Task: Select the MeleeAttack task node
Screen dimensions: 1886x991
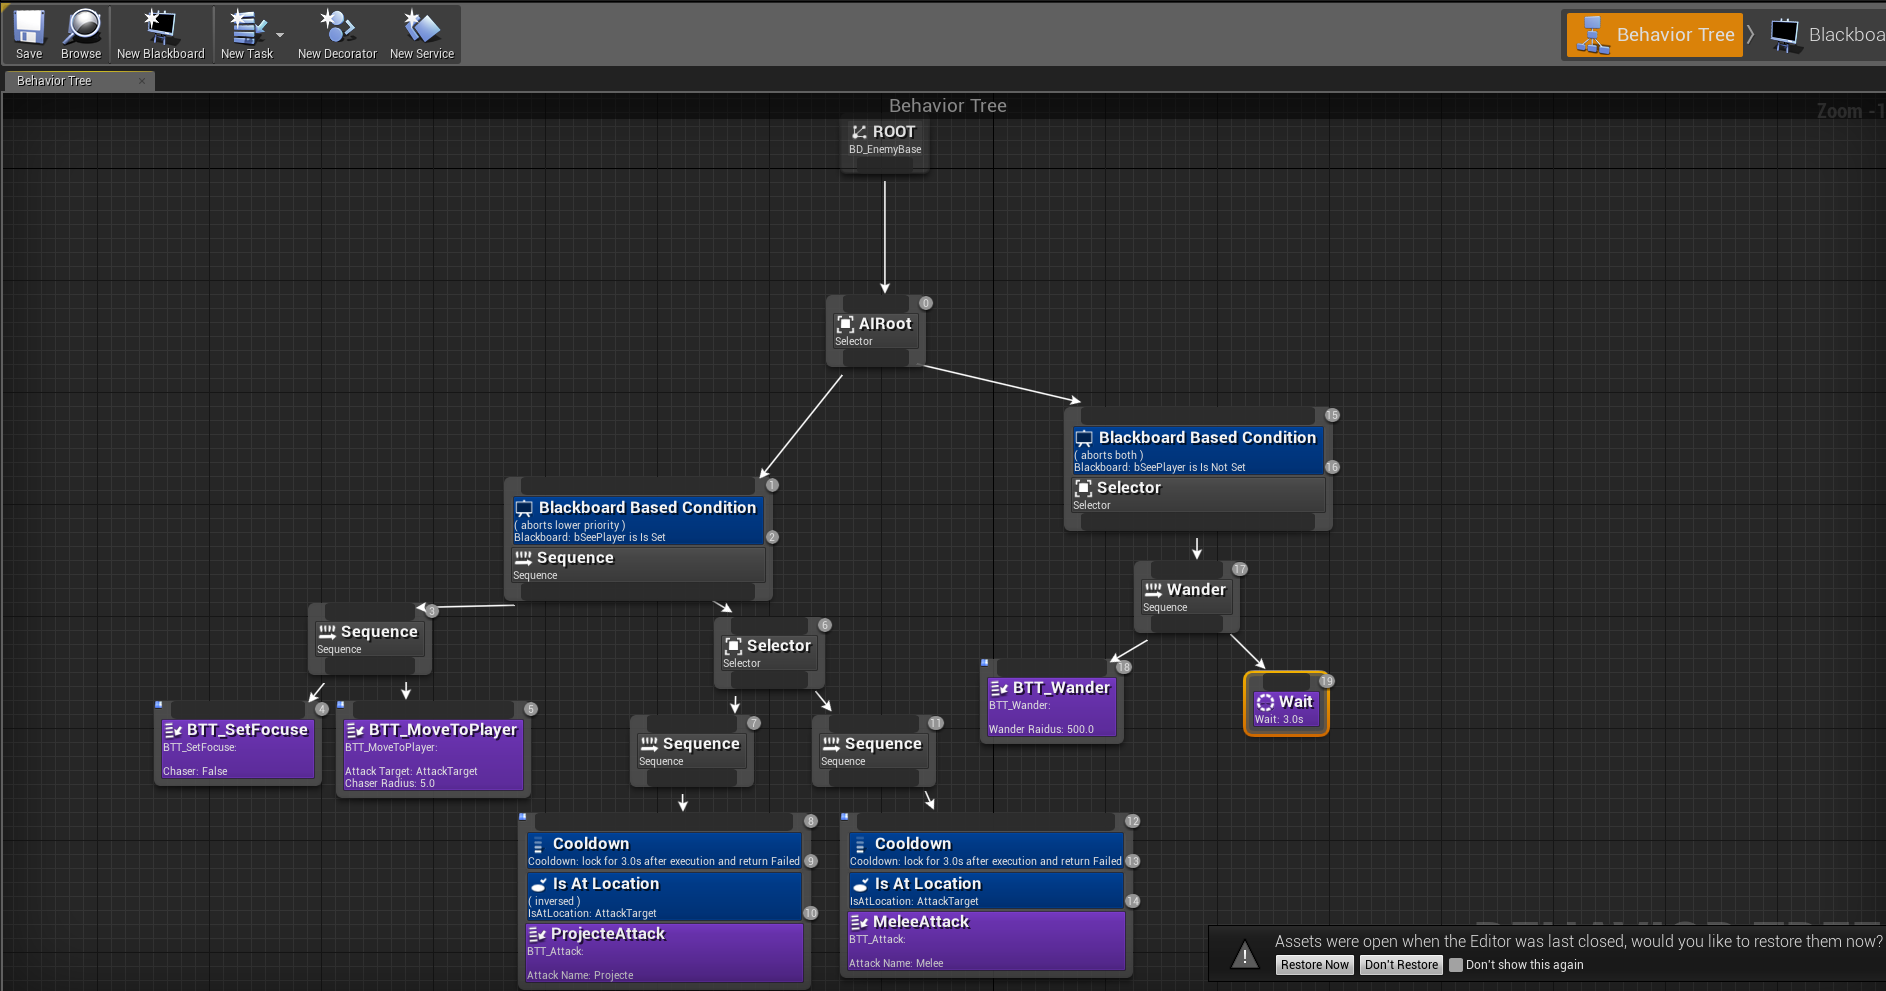Action: click(x=987, y=941)
